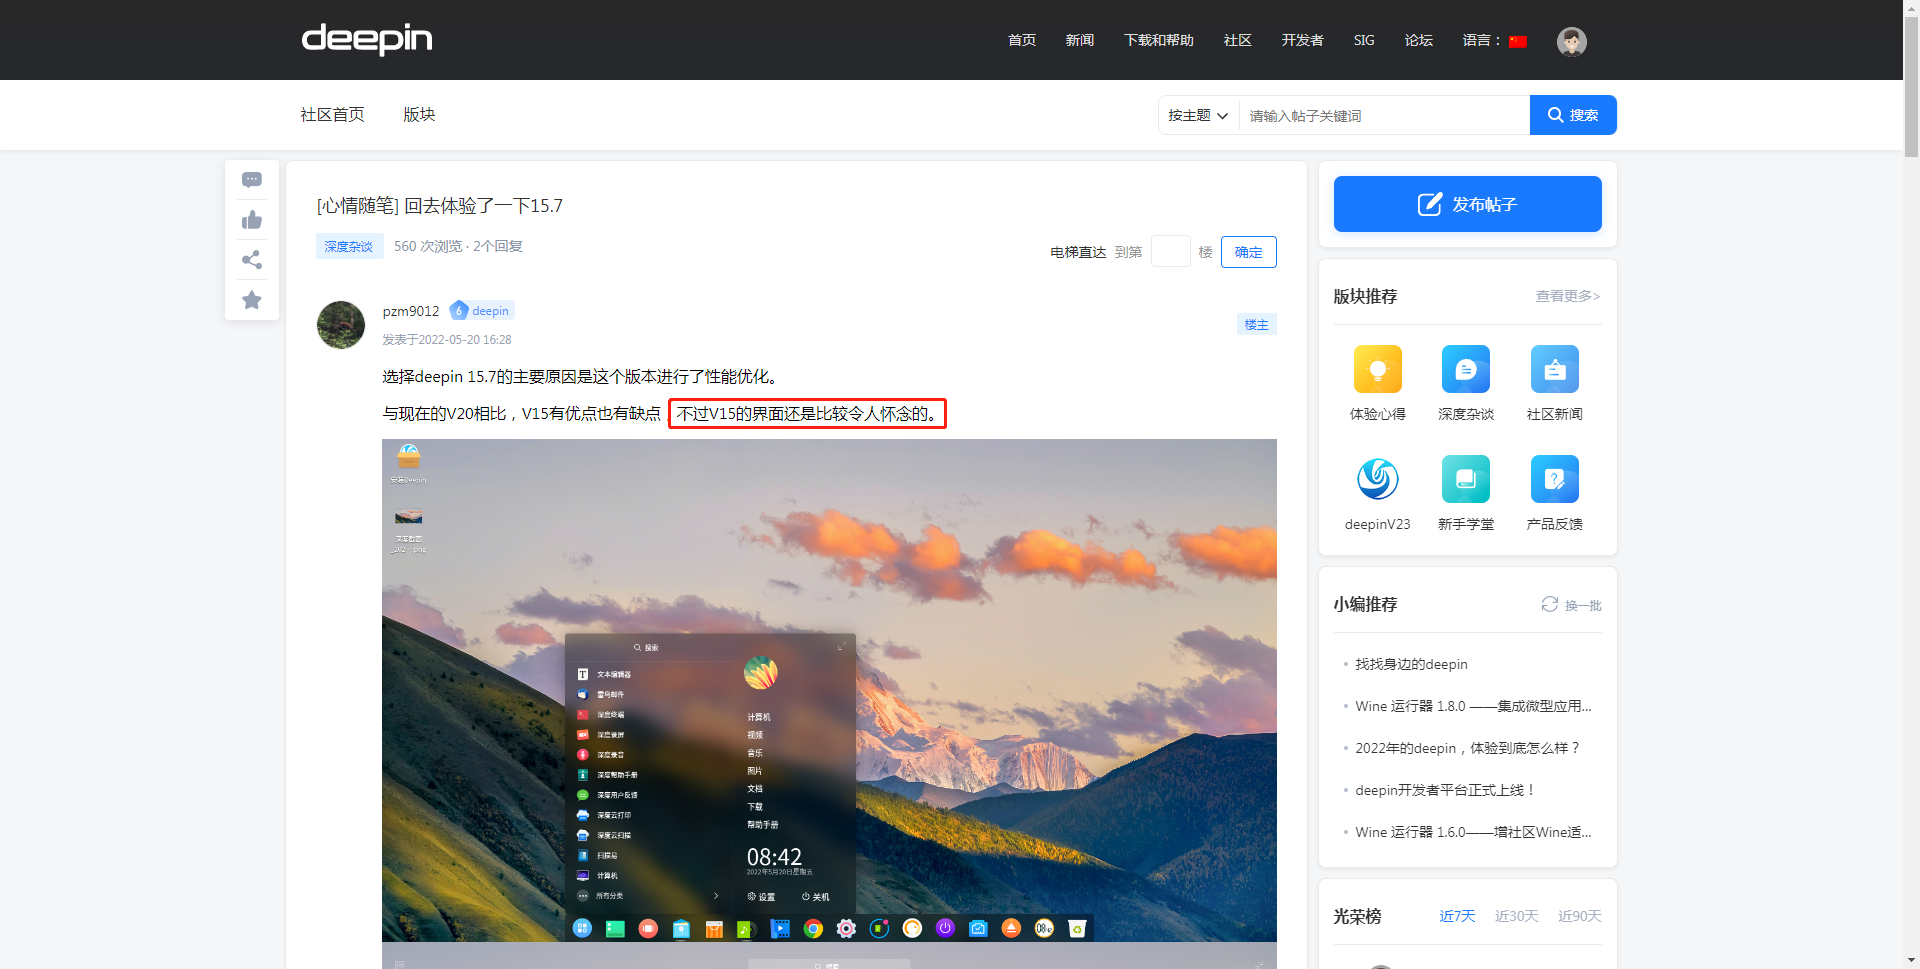
Task: Click the floor number input box
Action: pyautogui.click(x=1170, y=252)
